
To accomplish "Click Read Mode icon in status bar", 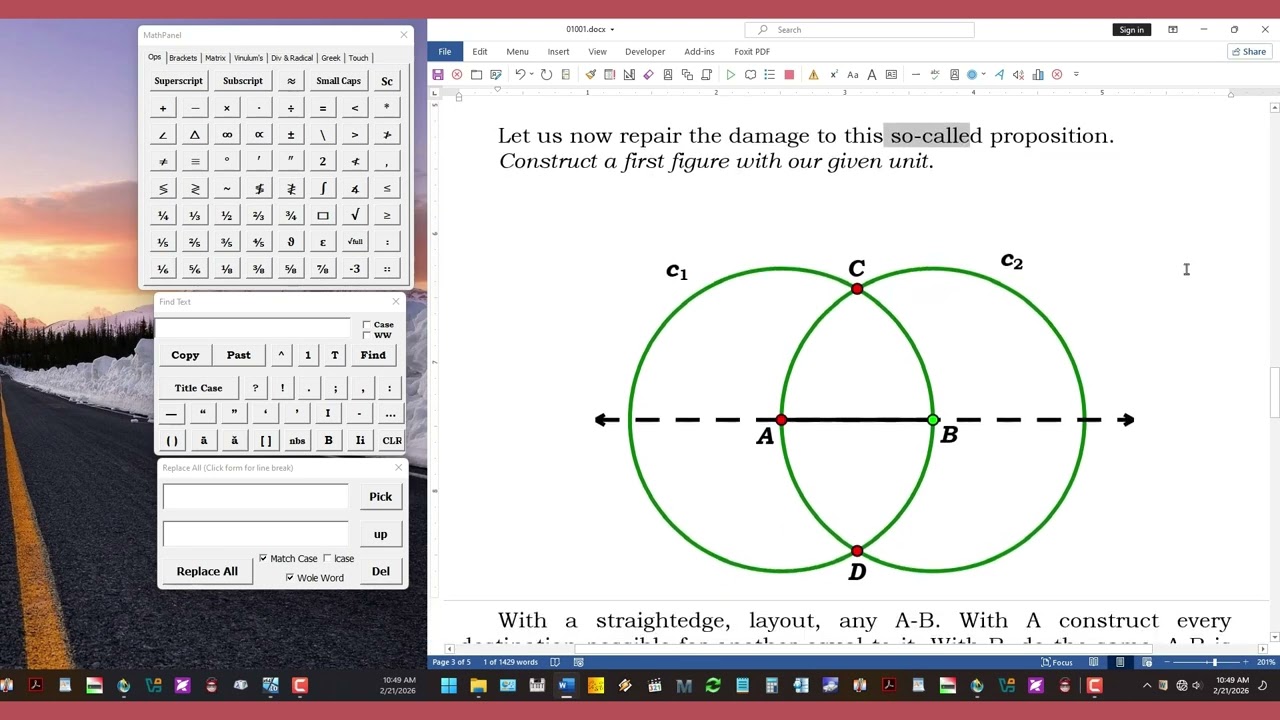I will tap(1094, 662).
